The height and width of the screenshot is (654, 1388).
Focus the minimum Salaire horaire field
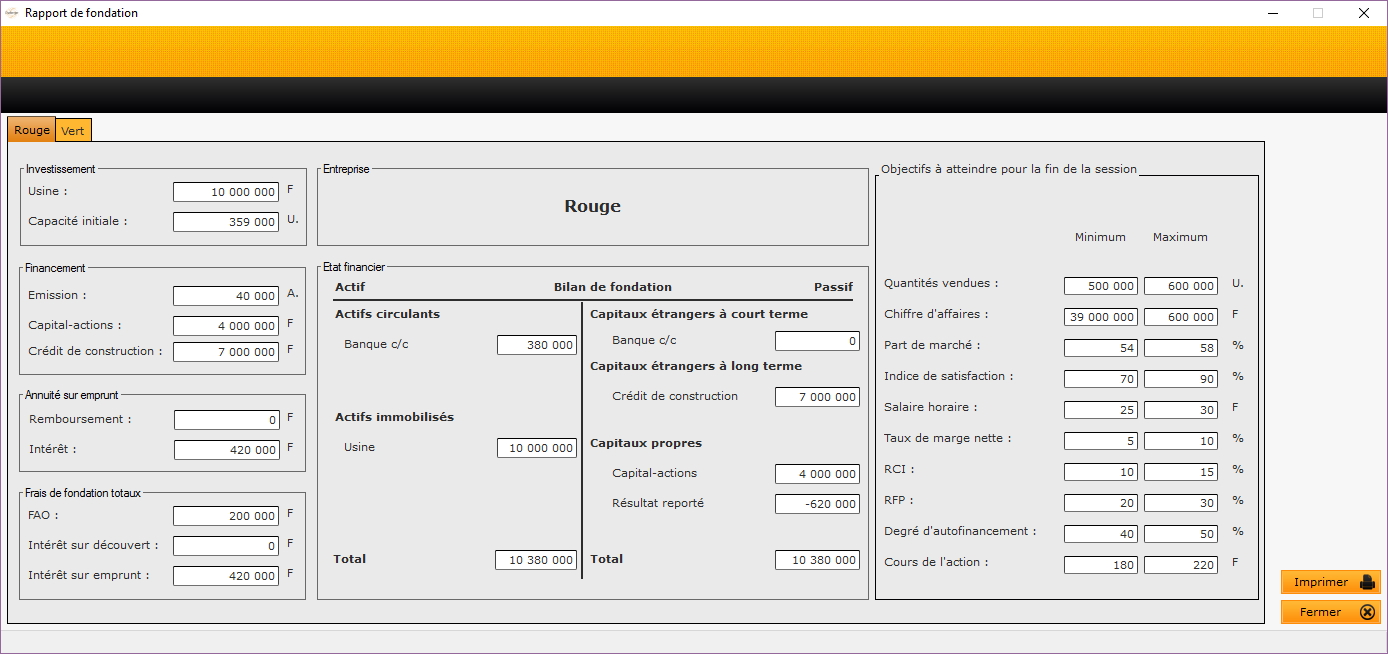coord(1101,410)
